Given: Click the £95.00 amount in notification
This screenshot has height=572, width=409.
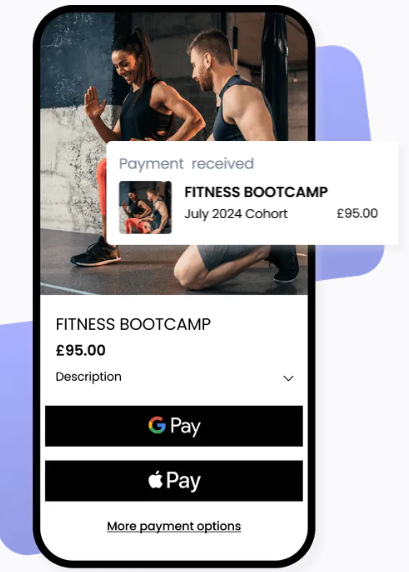Looking at the screenshot, I should [x=357, y=213].
